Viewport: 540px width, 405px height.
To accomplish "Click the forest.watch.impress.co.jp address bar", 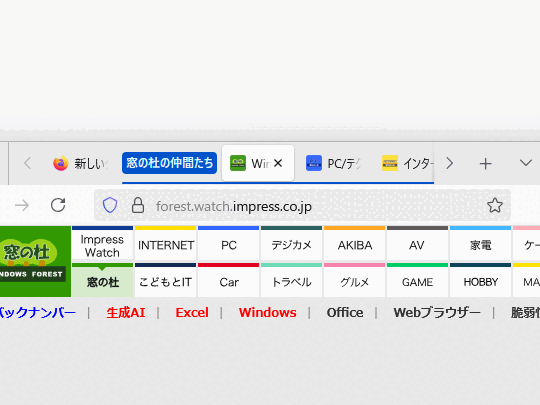I will (302, 205).
